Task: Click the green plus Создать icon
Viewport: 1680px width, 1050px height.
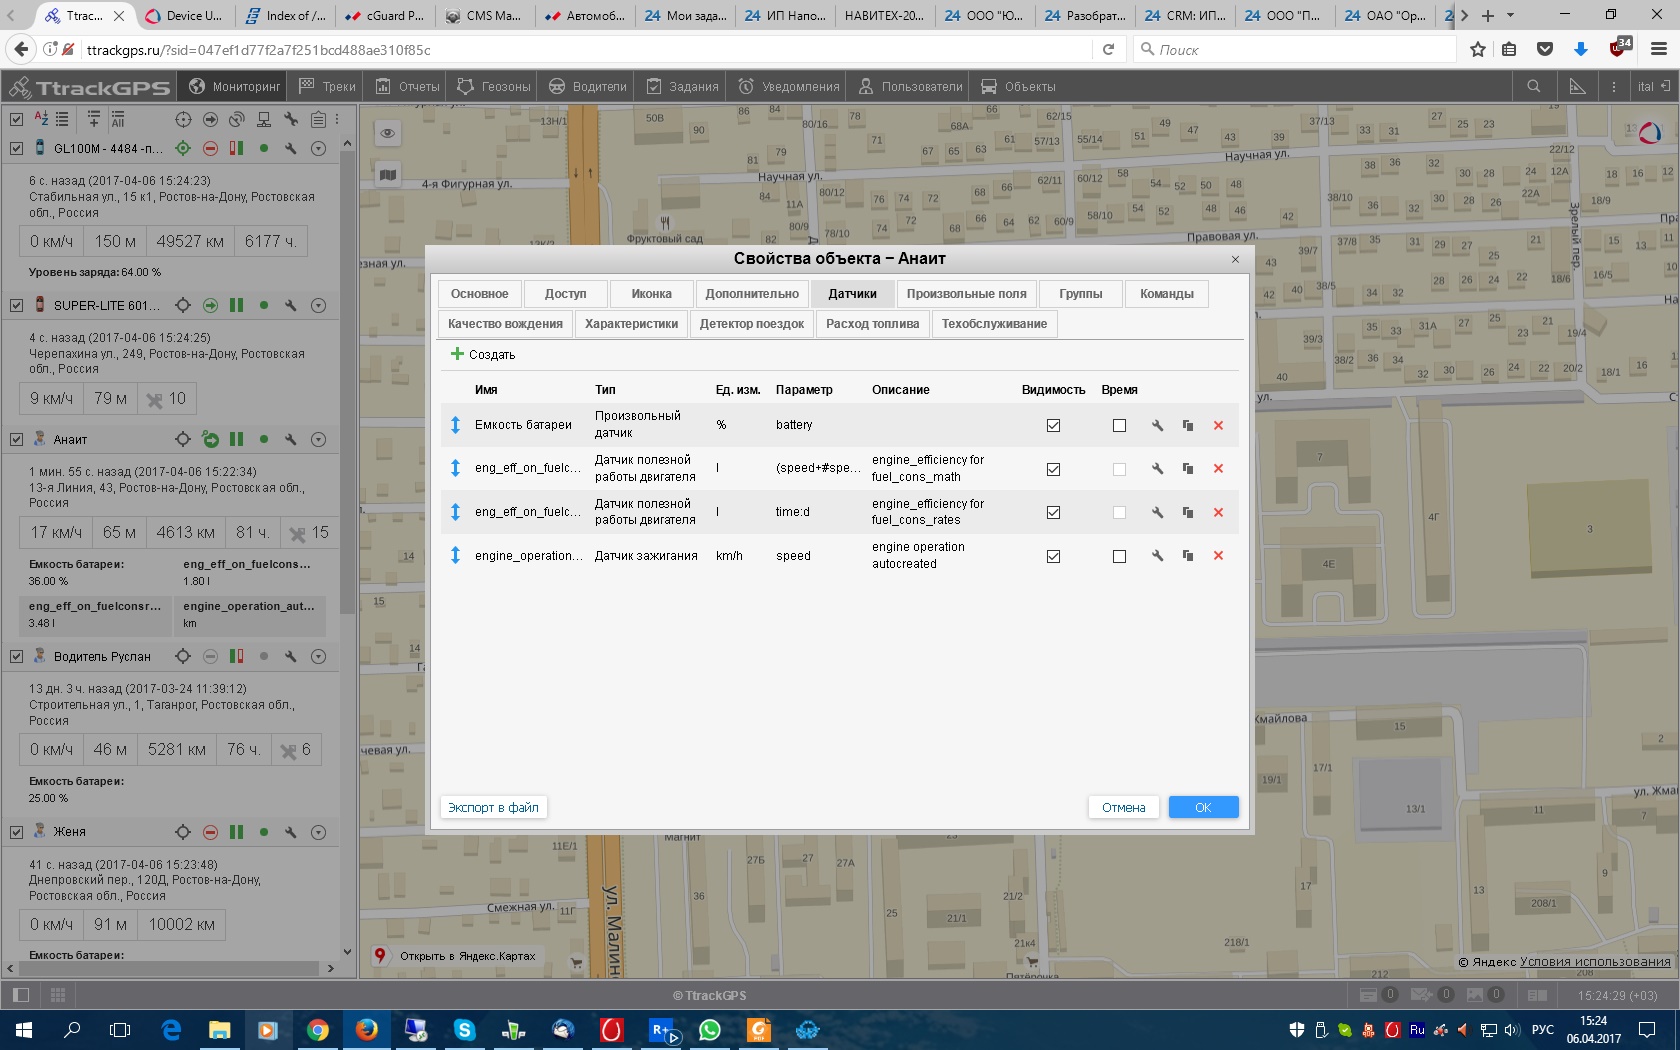Action: coord(457,354)
